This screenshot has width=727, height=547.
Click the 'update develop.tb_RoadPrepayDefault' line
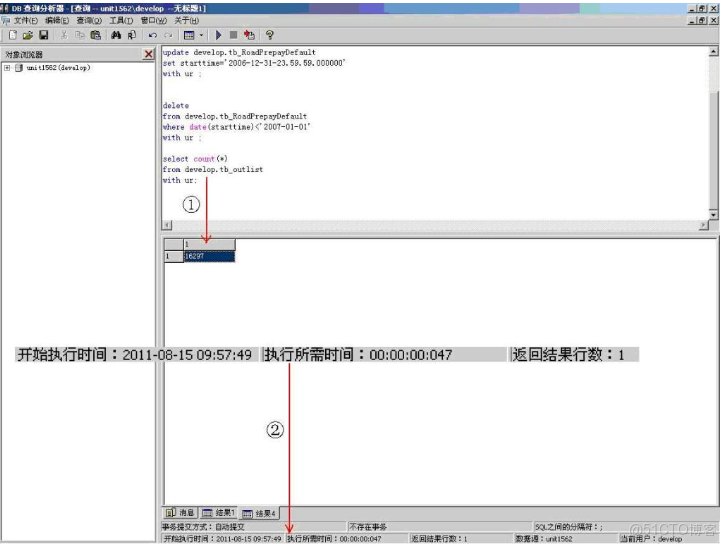pyautogui.click(x=239, y=52)
